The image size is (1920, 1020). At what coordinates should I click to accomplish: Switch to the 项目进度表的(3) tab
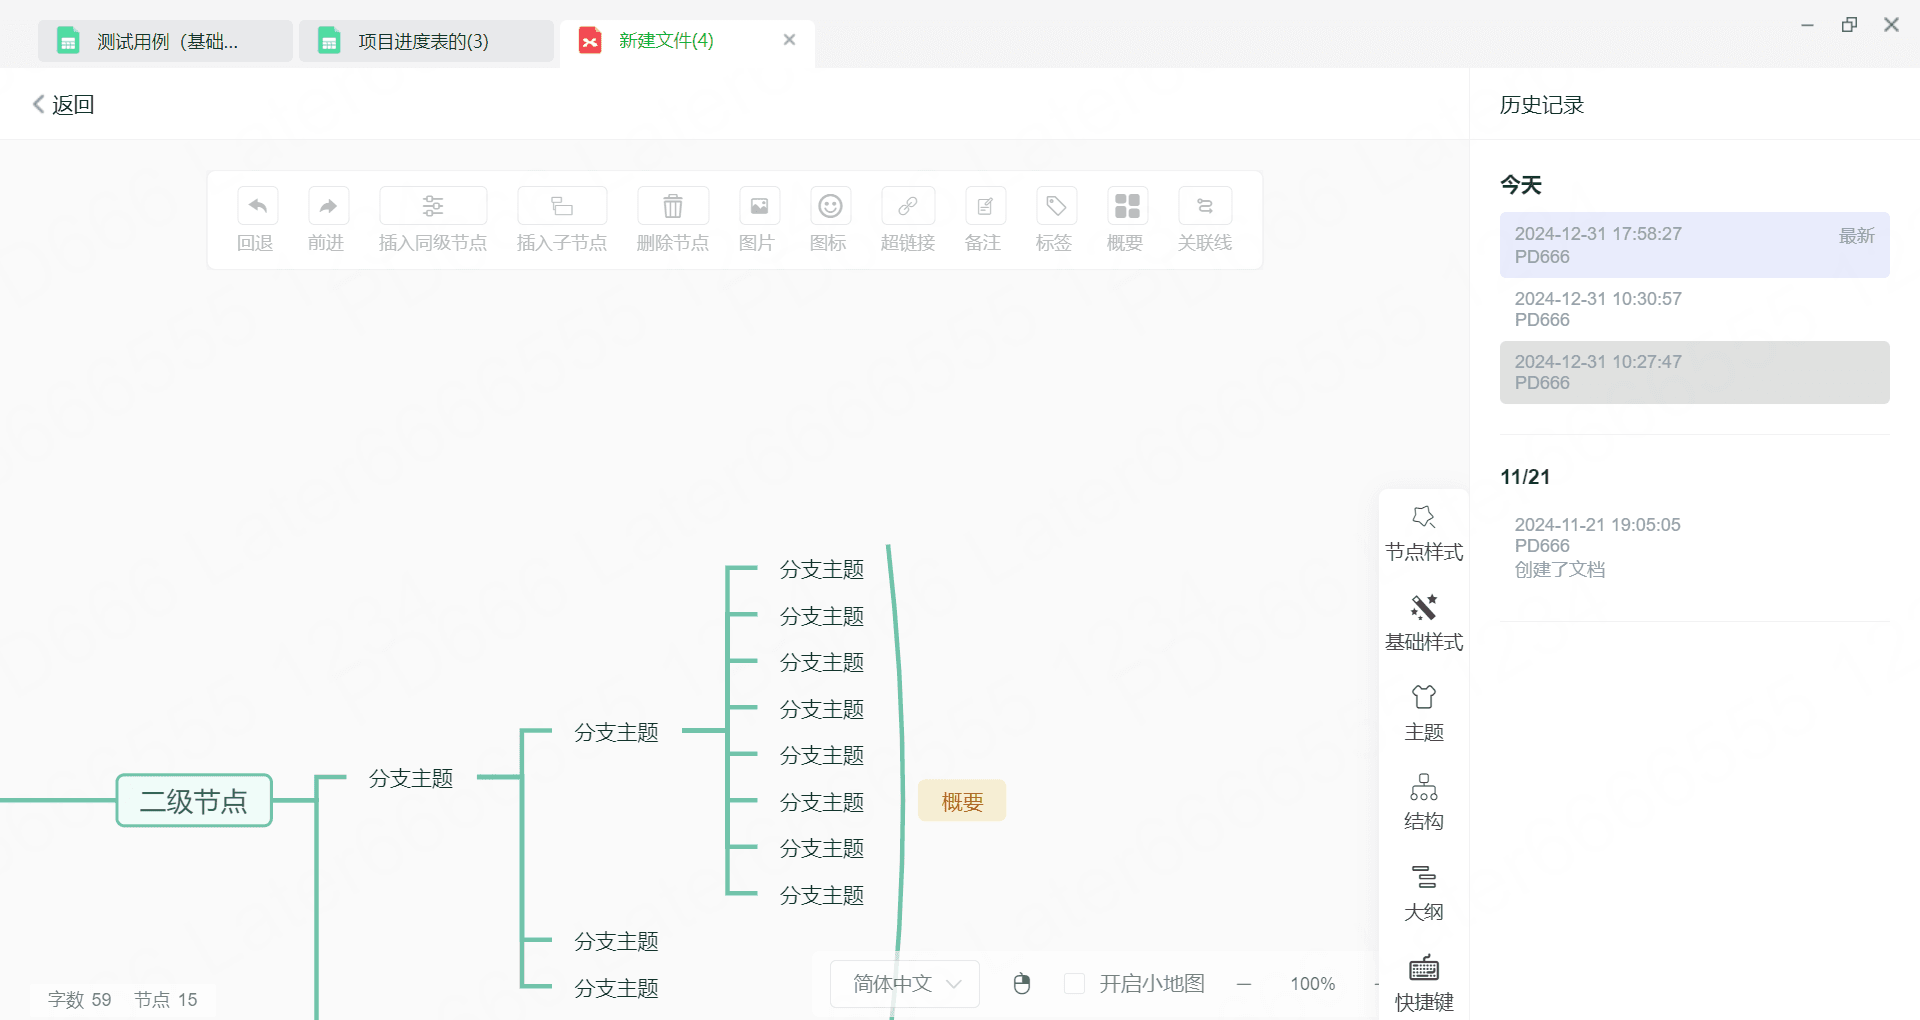point(426,41)
